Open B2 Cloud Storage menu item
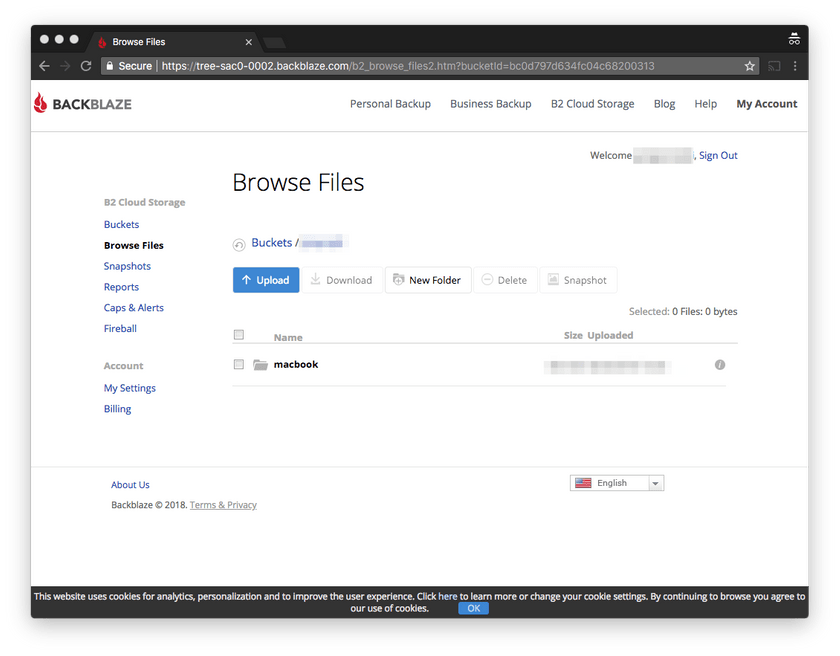 click(x=592, y=104)
